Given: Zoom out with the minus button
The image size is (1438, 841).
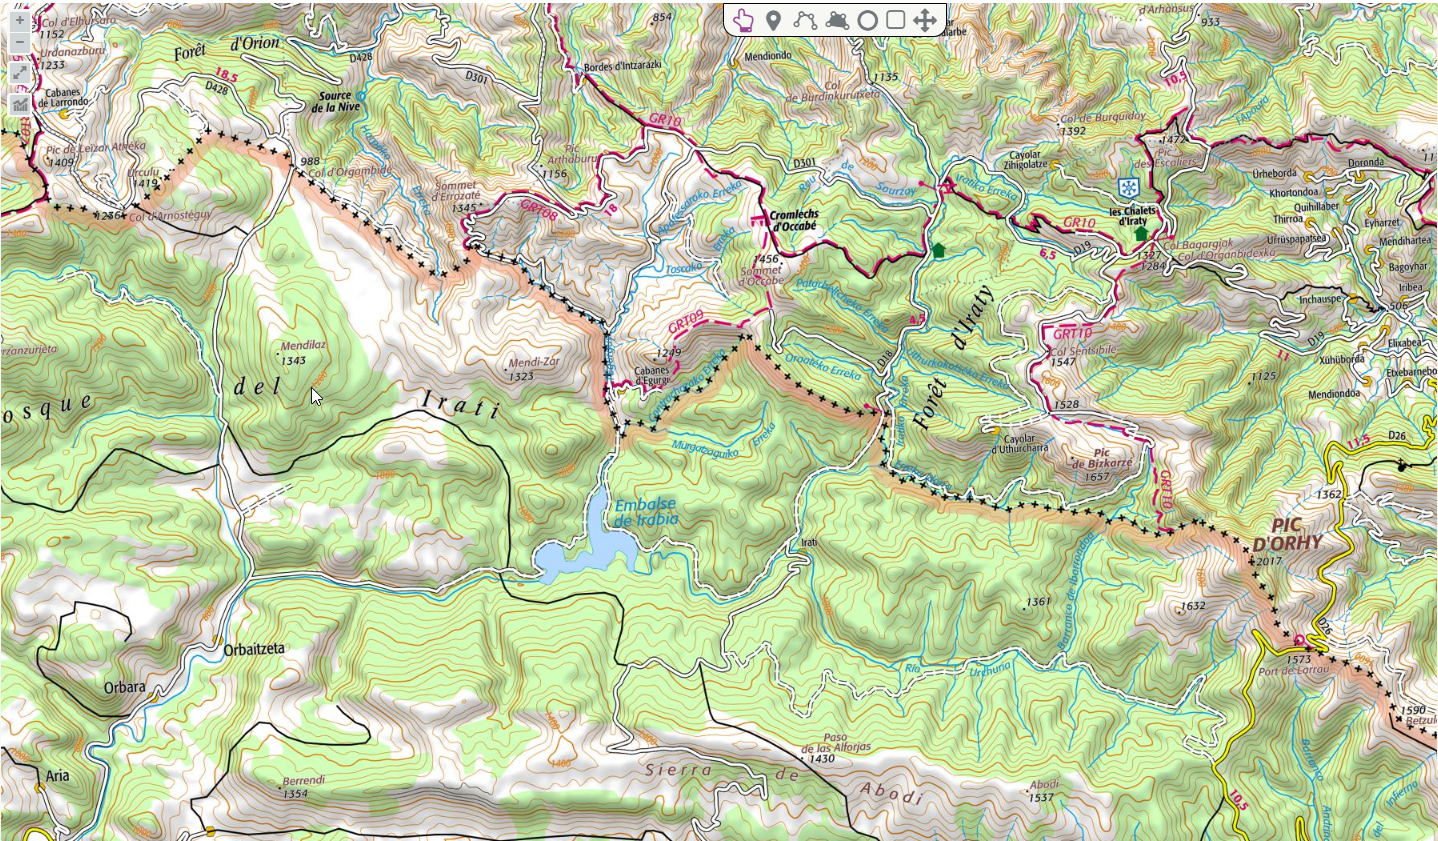Looking at the screenshot, I should [x=20, y=43].
